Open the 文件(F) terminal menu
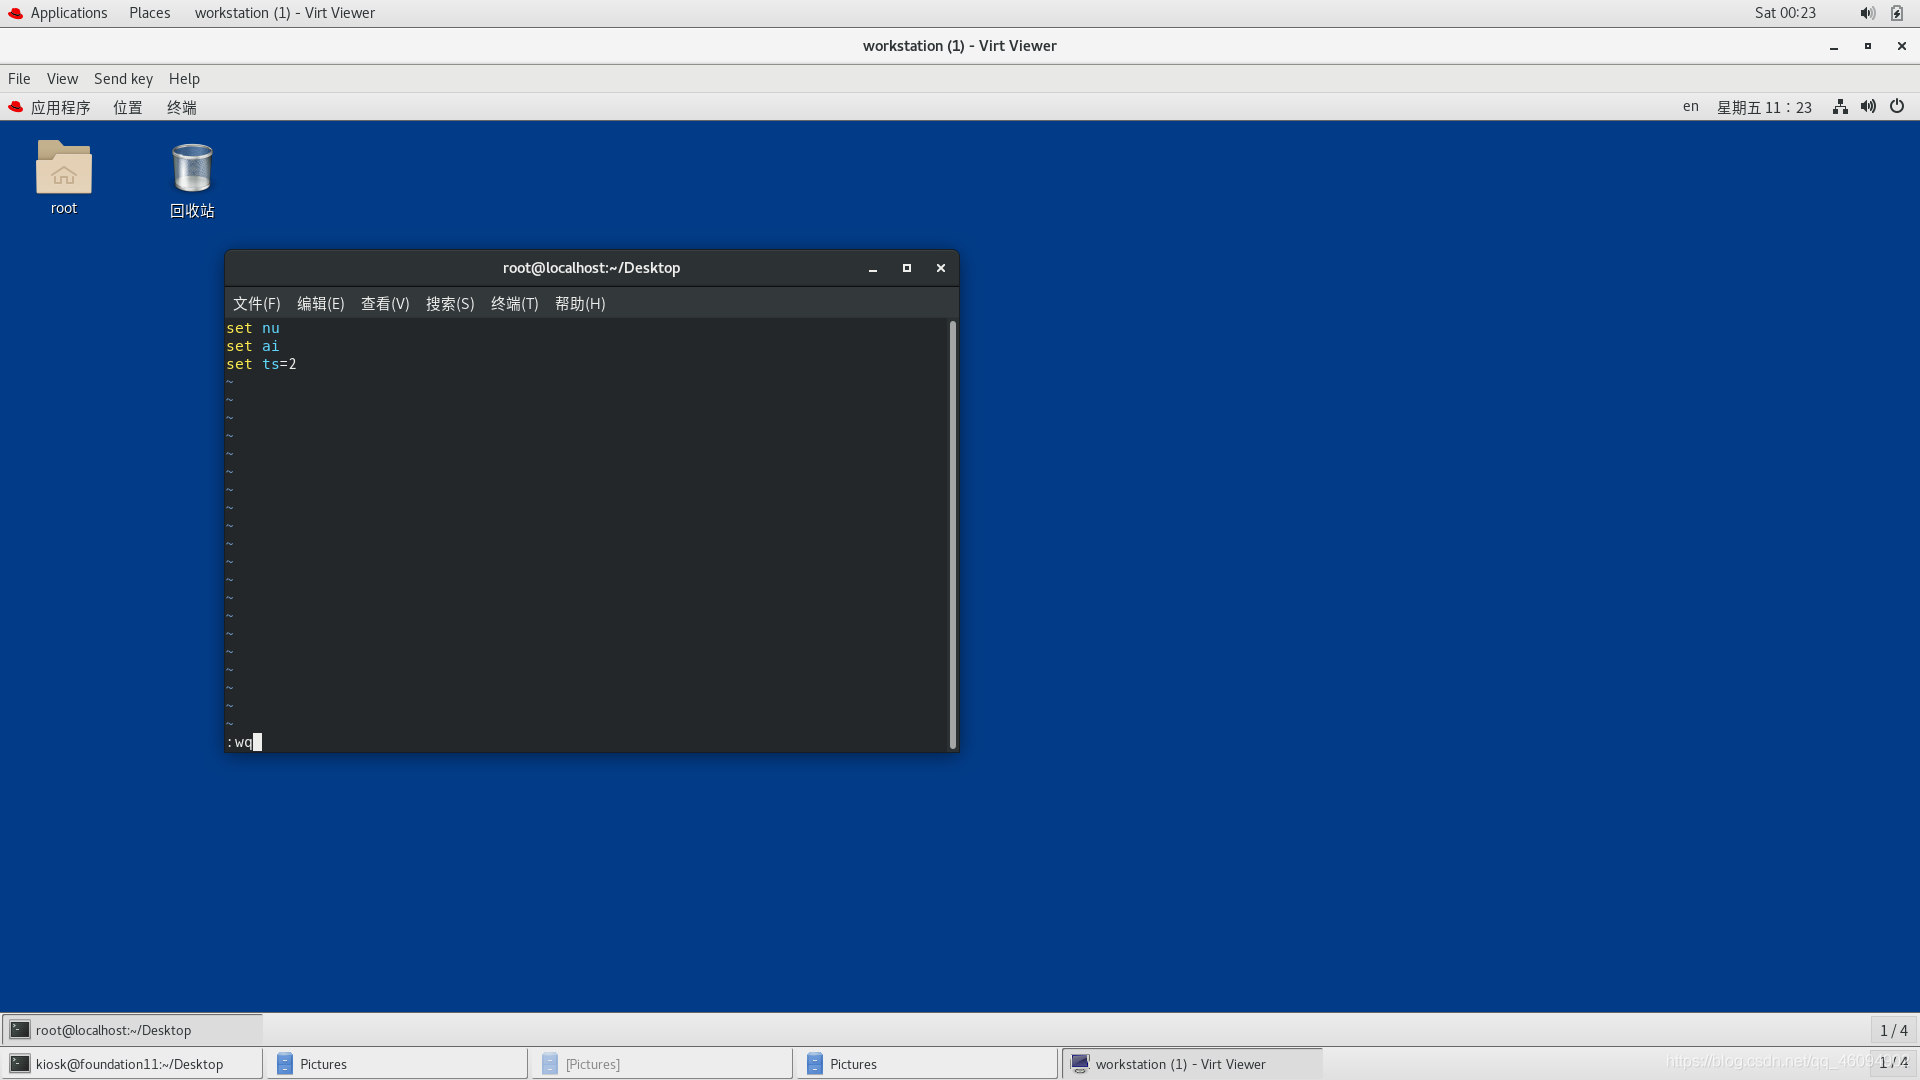The width and height of the screenshot is (1920, 1080). [x=256, y=304]
